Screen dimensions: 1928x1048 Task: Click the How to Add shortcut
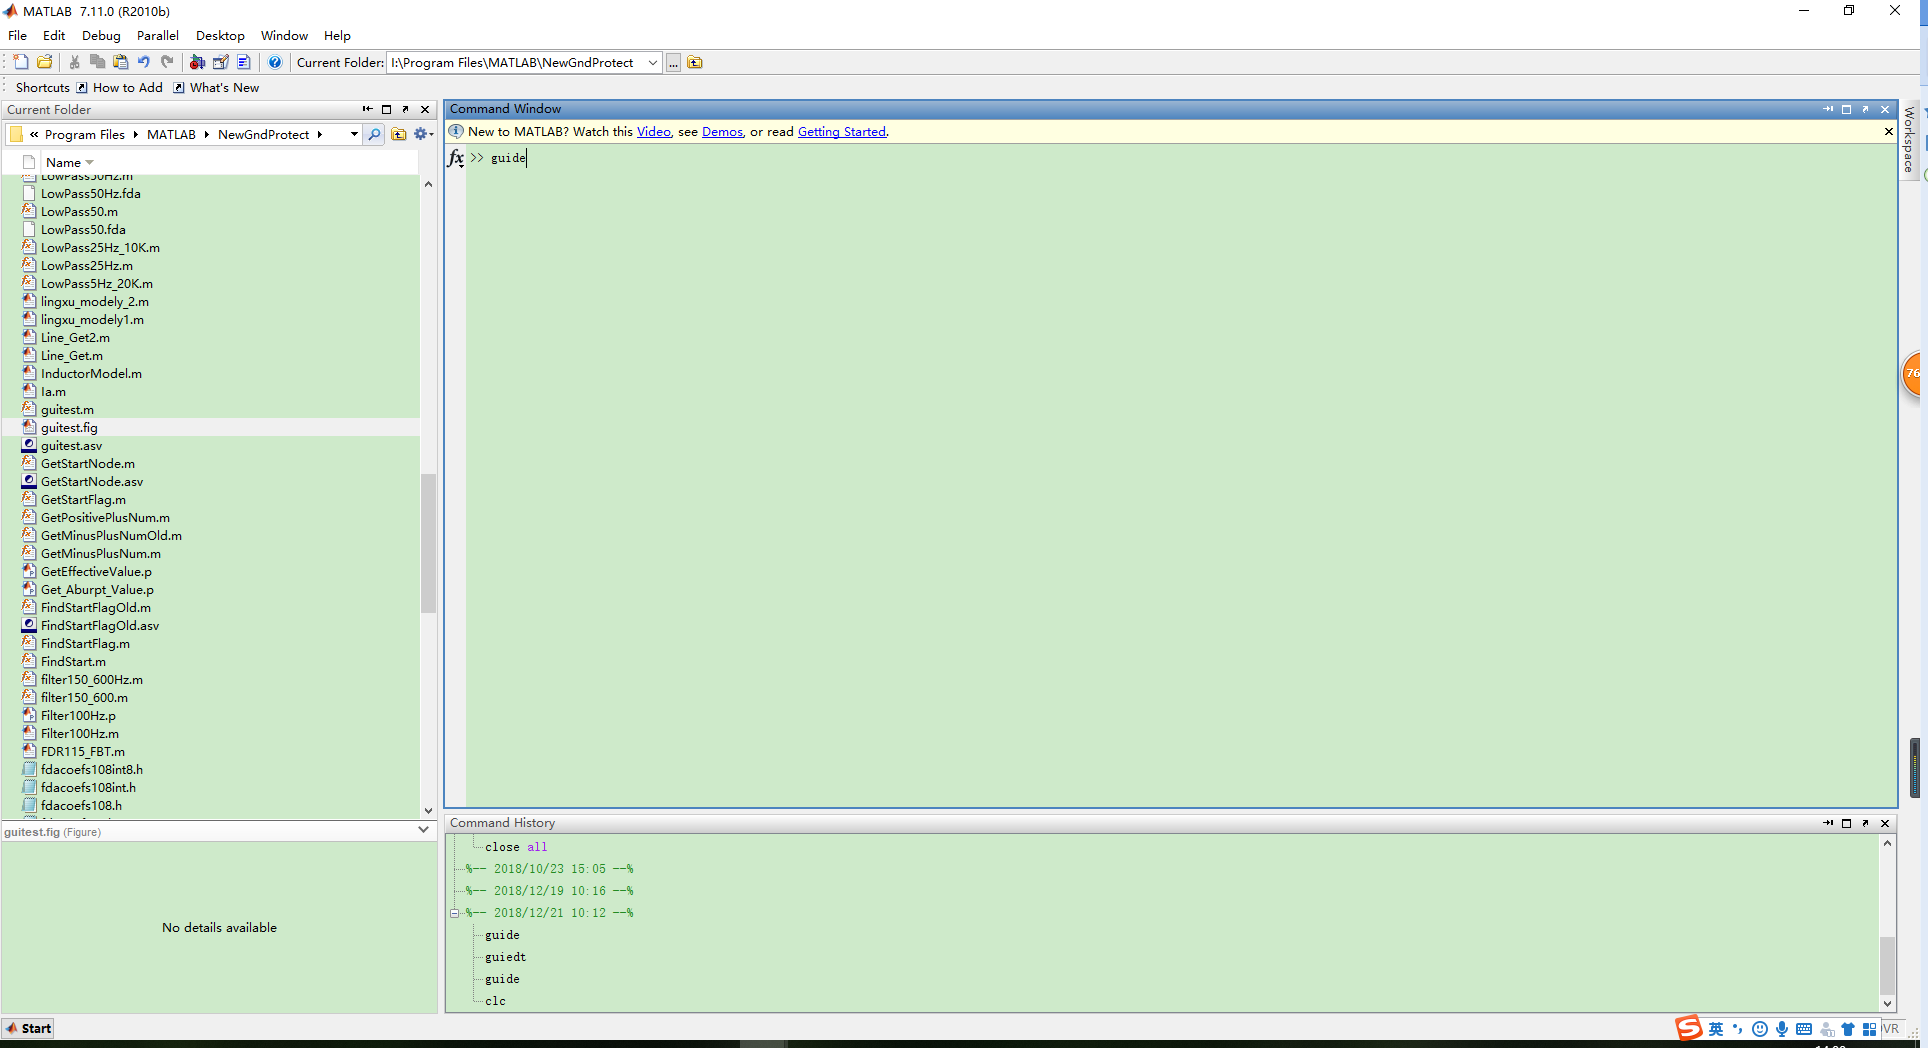[119, 88]
